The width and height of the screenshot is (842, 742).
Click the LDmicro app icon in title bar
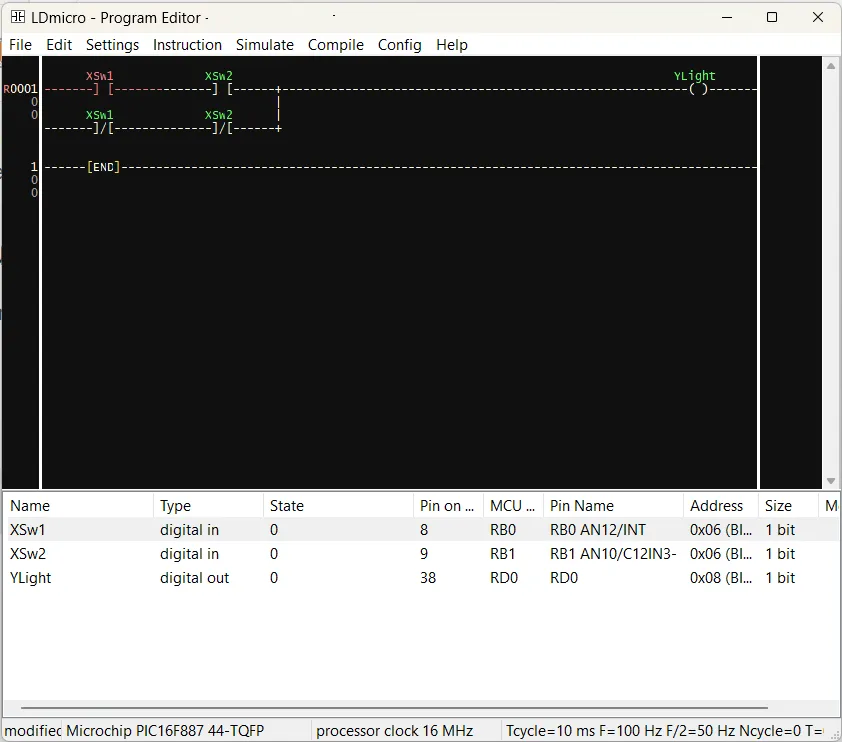[18, 17]
